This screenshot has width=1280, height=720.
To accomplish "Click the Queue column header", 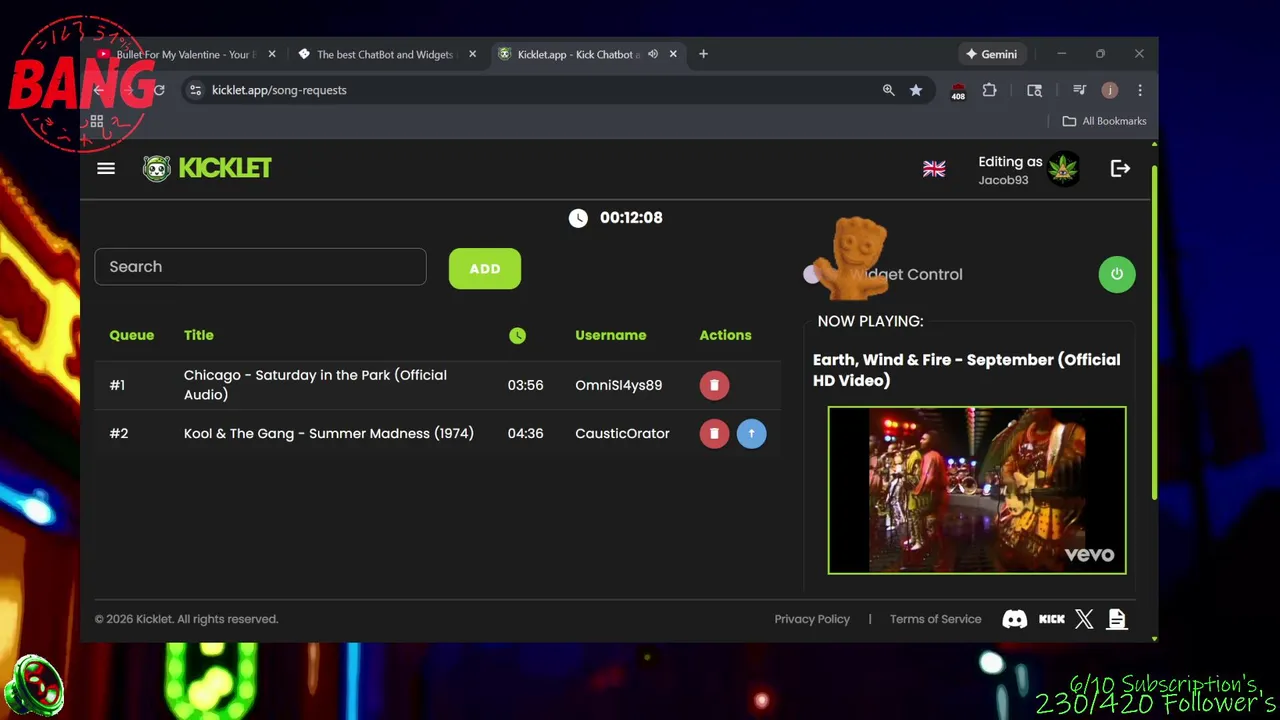I will click(132, 335).
